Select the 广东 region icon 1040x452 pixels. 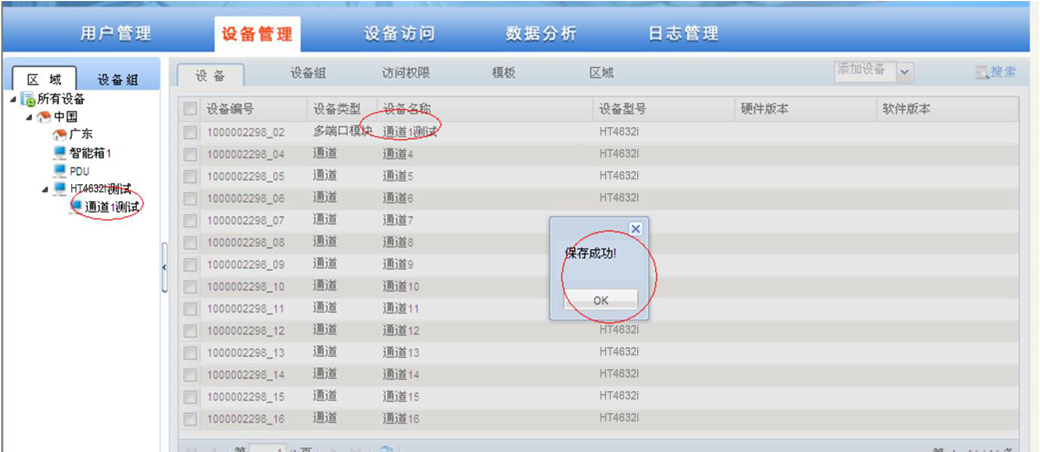[59, 135]
